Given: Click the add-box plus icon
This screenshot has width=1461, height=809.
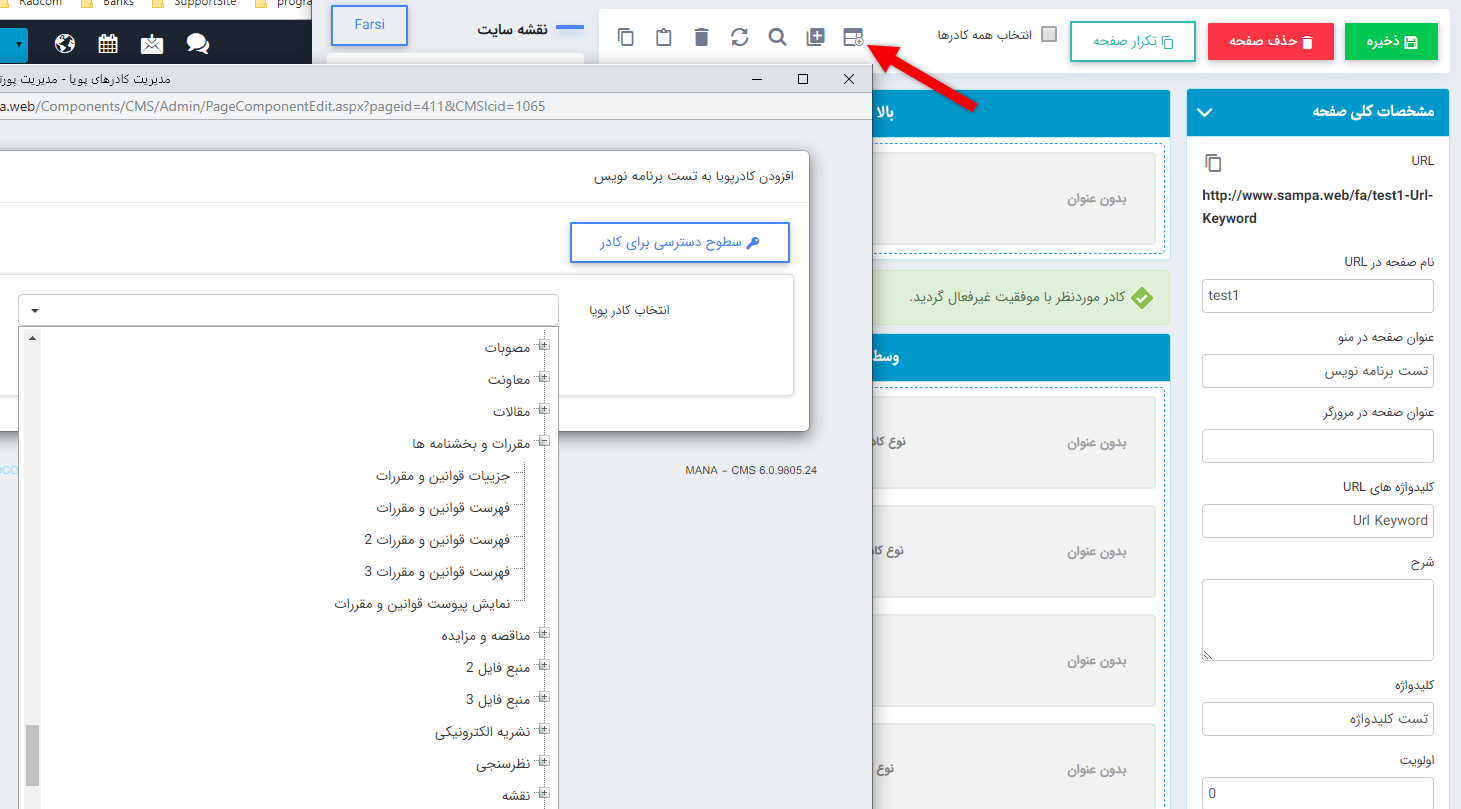Looking at the screenshot, I should pyautogui.click(x=815, y=38).
